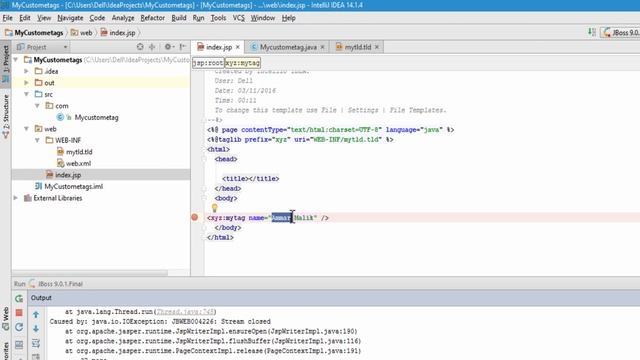Expand the .idea folder

click(27, 71)
